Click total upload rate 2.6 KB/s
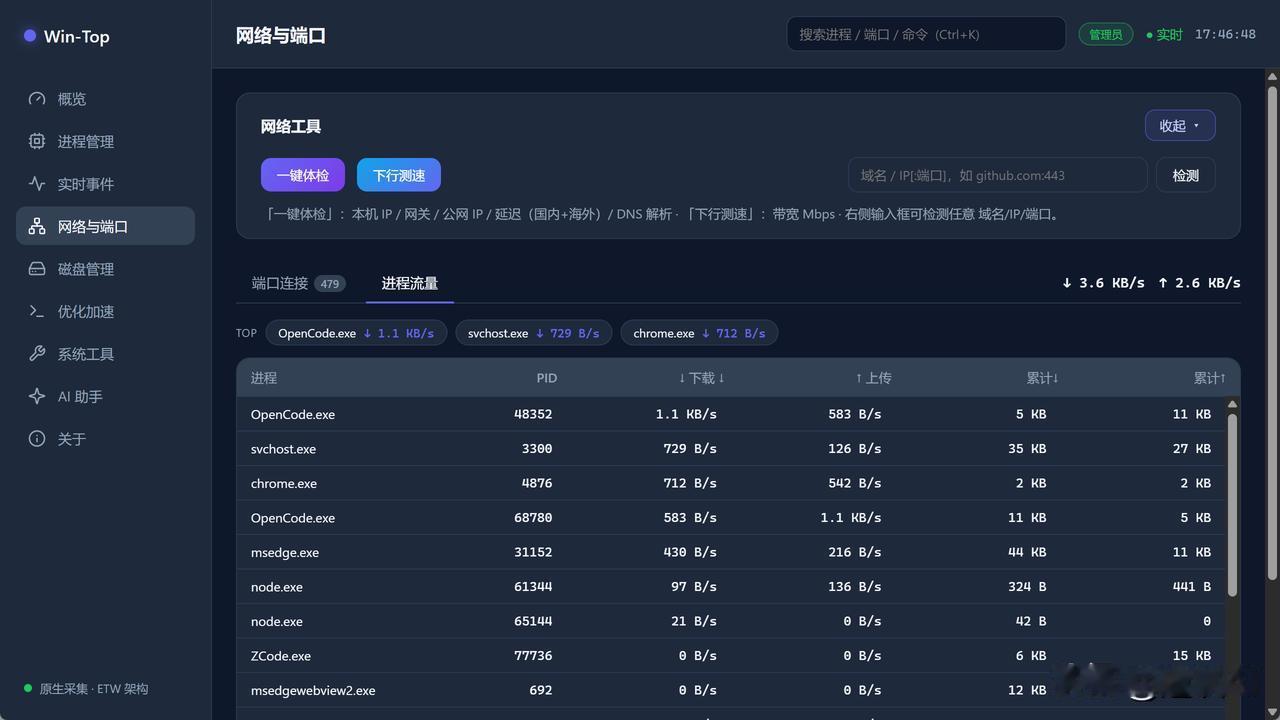Image resolution: width=1280 pixels, height=720 pixels. [1199, 283]
